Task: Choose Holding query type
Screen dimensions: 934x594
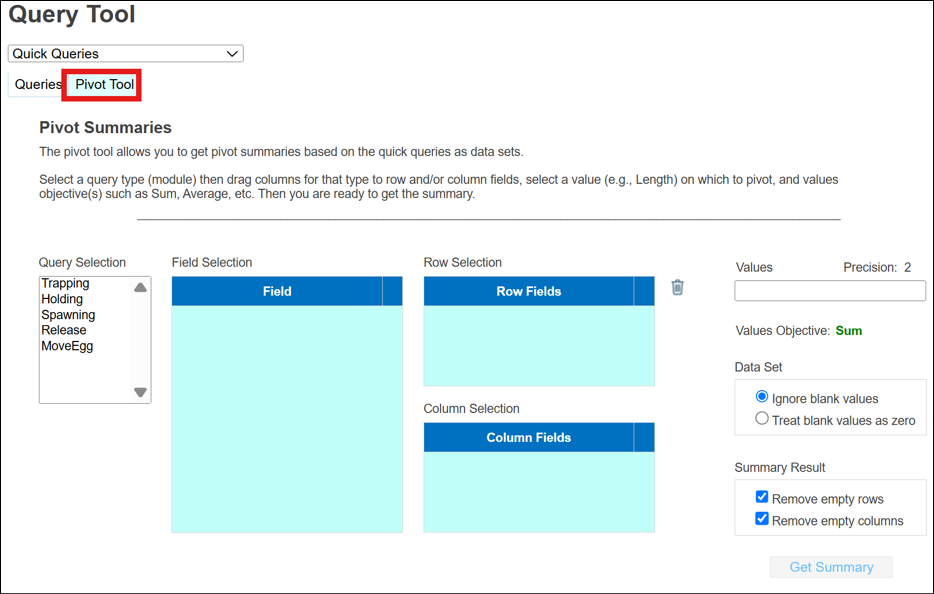Action: click(x=62, y=299)
